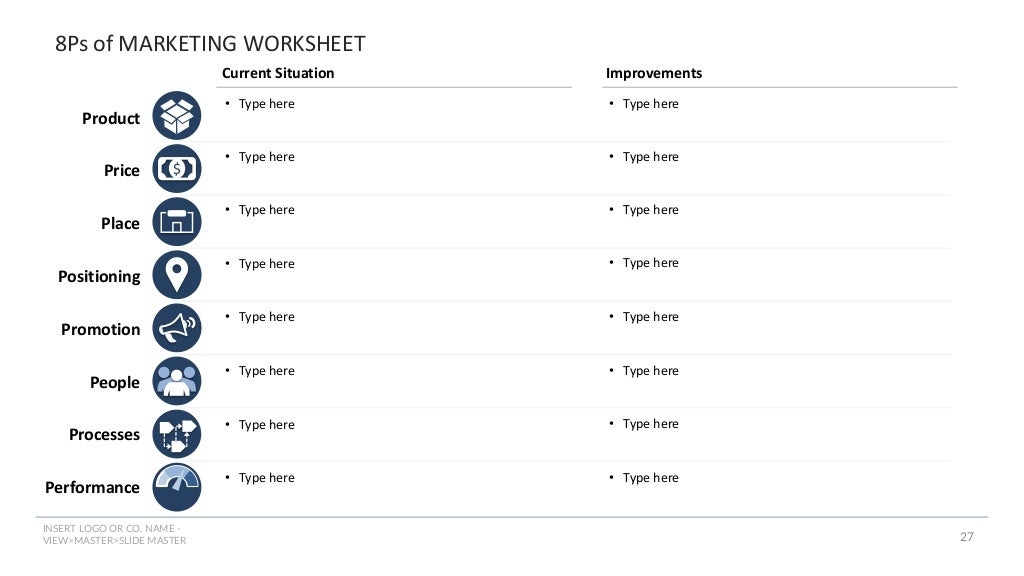Click People row Current Situation 'Type here'
This screenshot has height=576, width=1024.
(x=266, y=371)
